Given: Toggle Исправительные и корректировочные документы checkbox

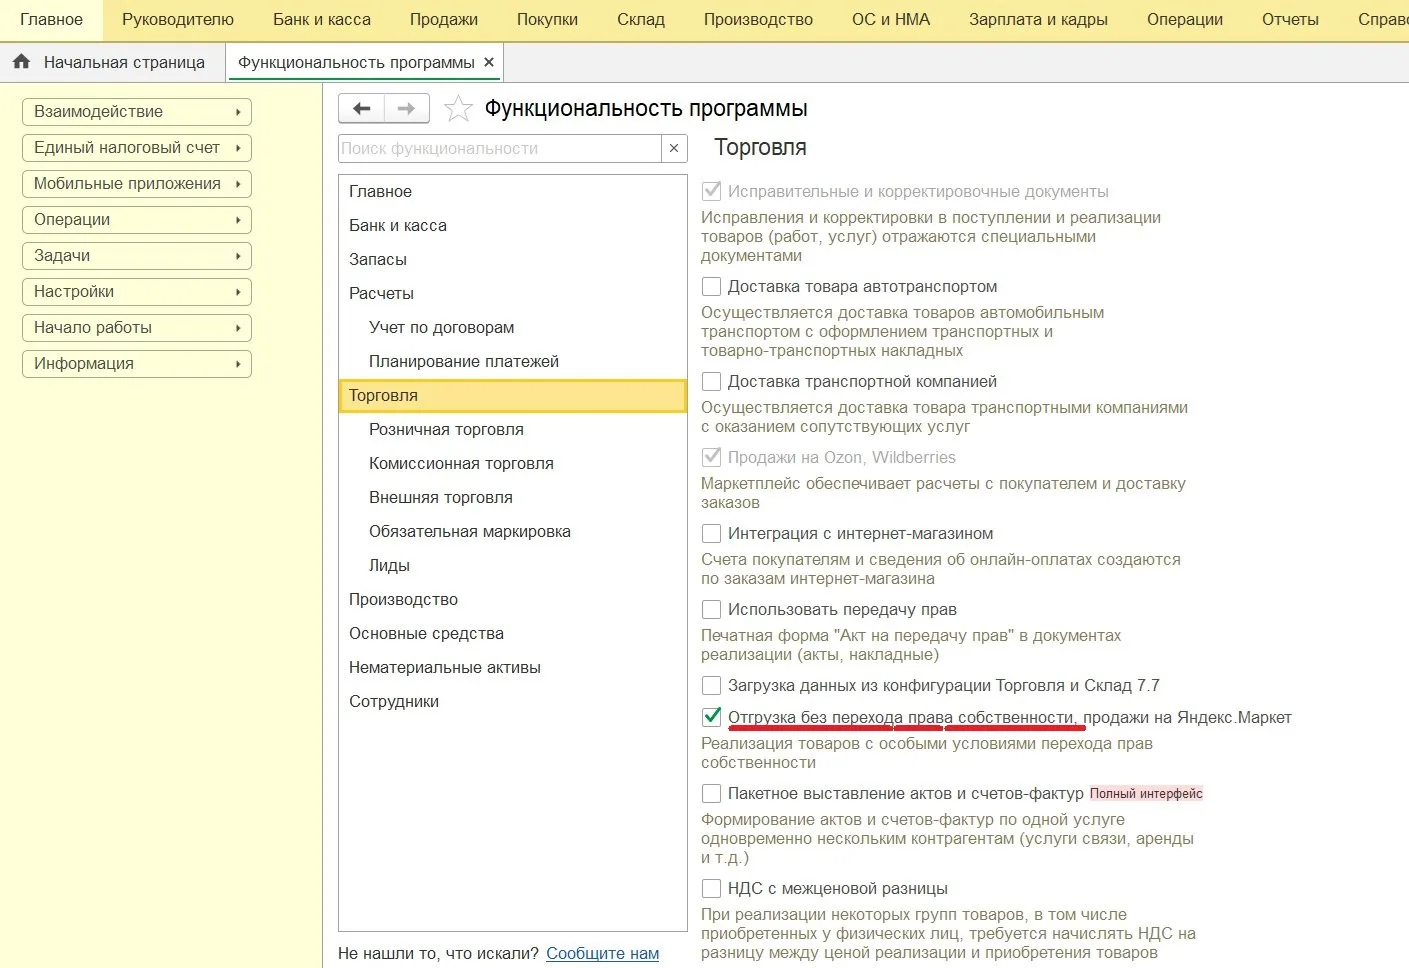Looking at the screenshot, I should coord(712,191).
